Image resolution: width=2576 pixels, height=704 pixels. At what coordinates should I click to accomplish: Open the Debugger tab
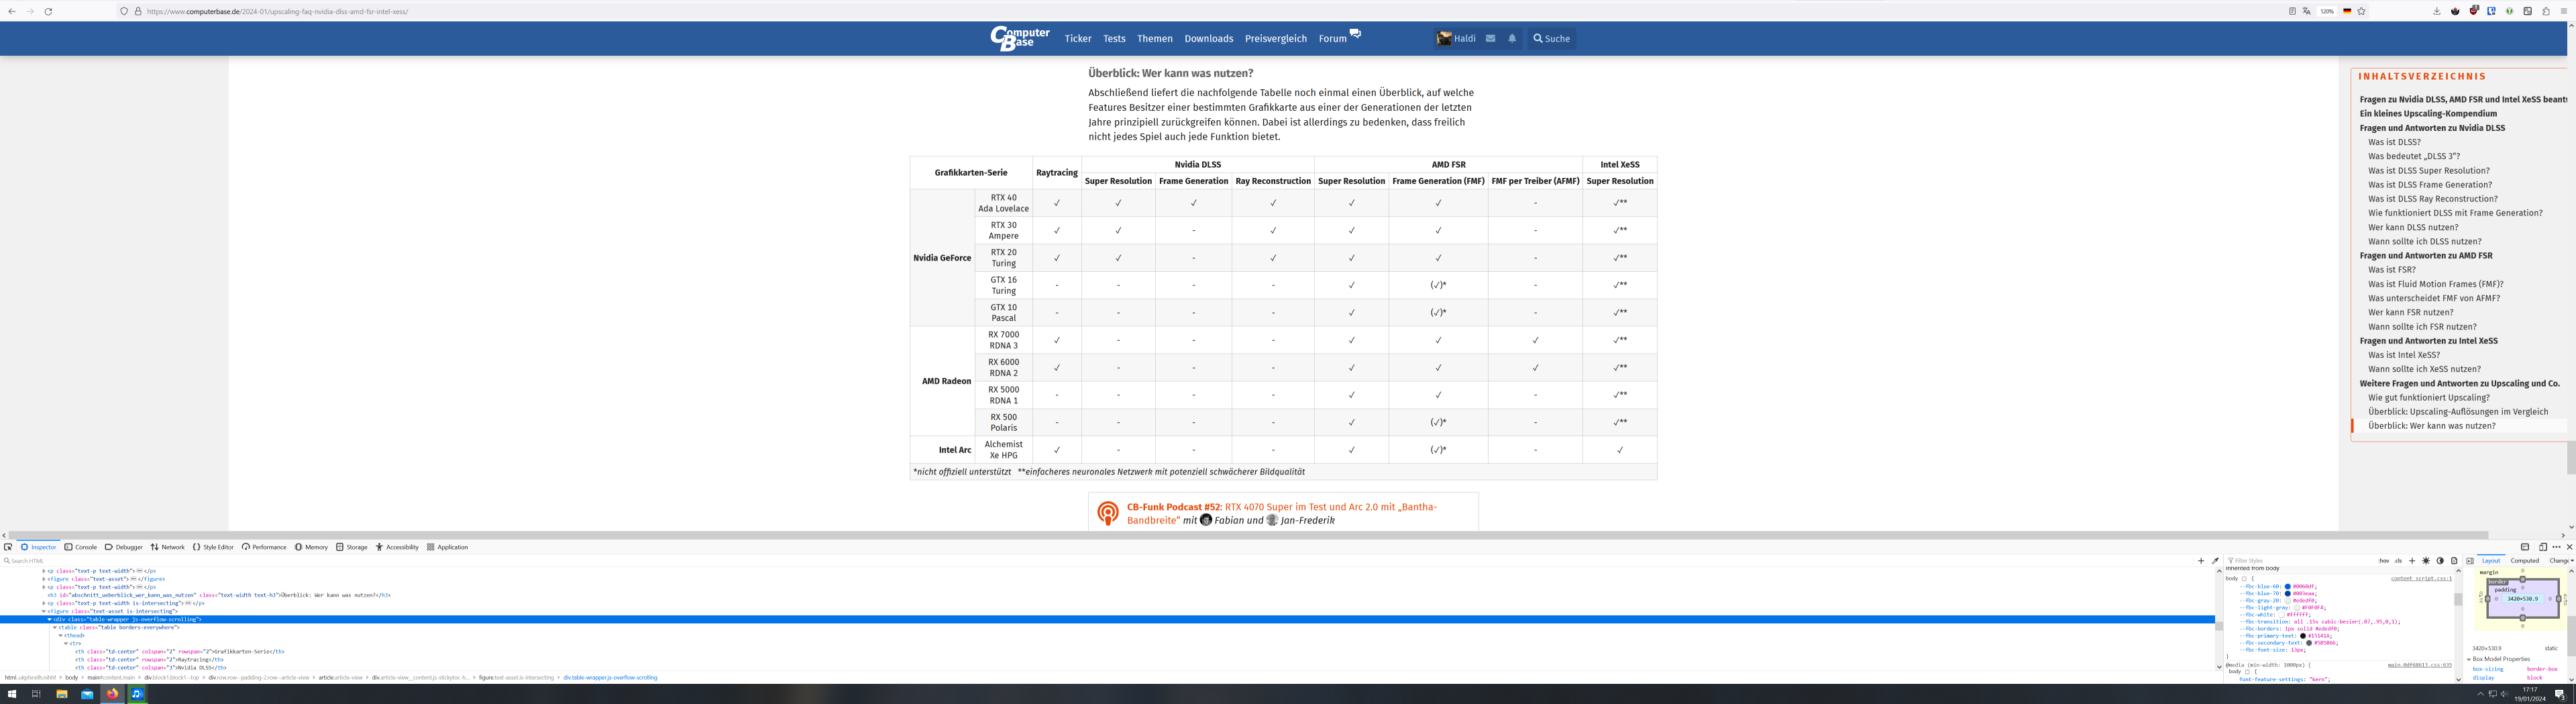coord(124,547)
